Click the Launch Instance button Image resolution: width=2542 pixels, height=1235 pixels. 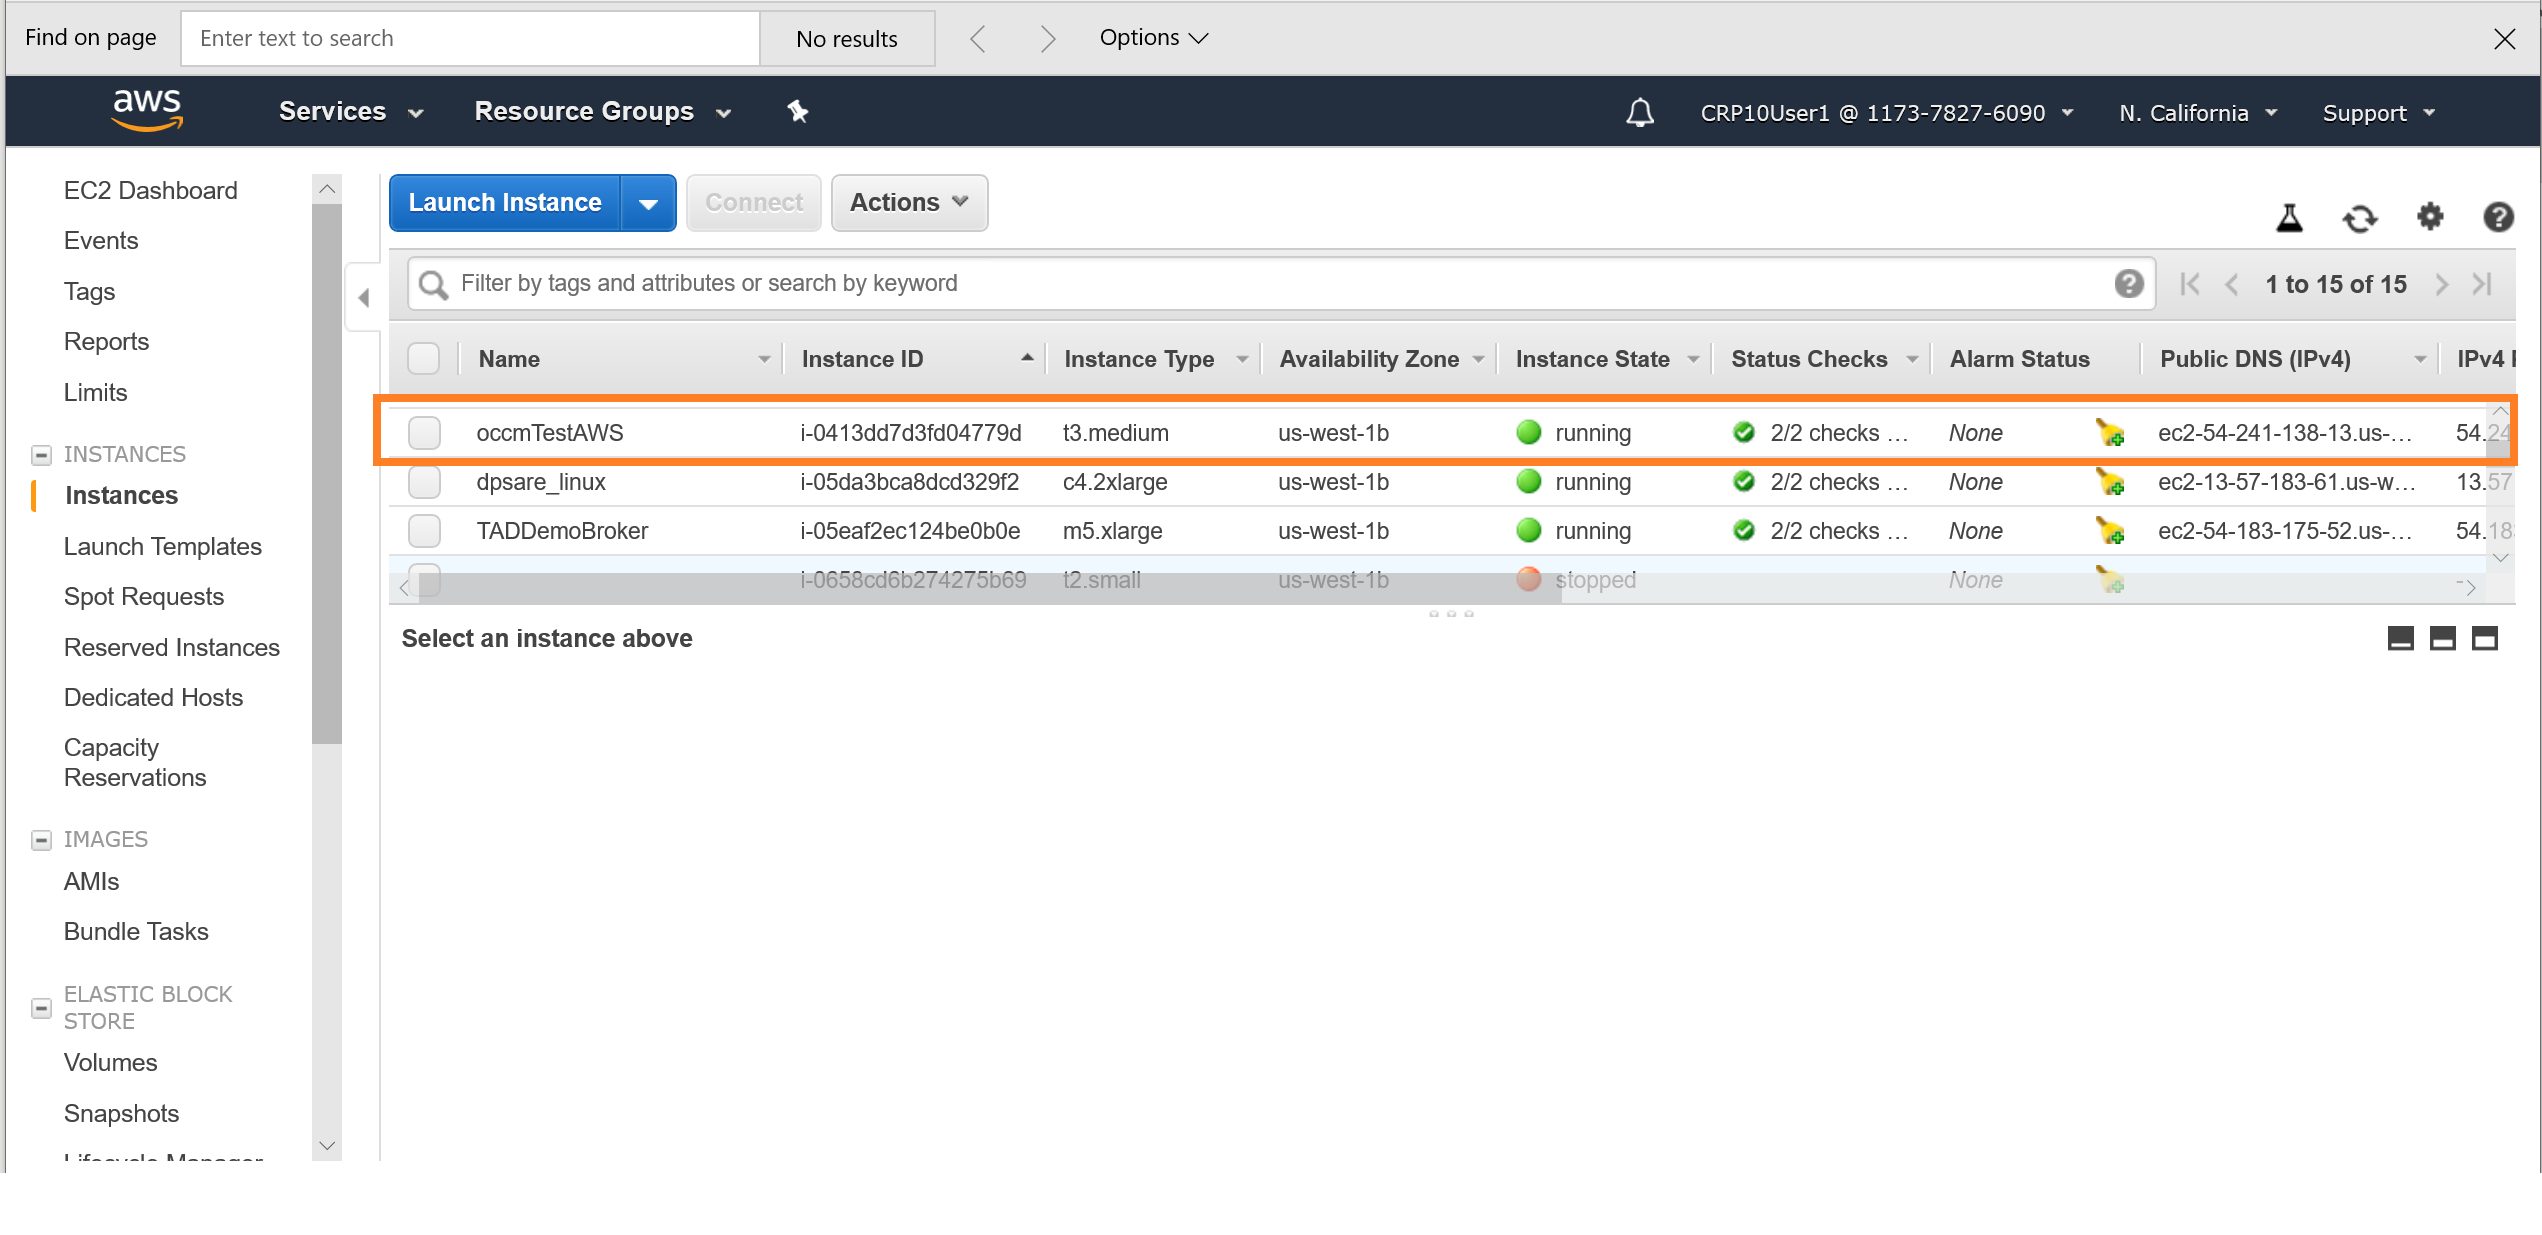(x=503, y=202)
